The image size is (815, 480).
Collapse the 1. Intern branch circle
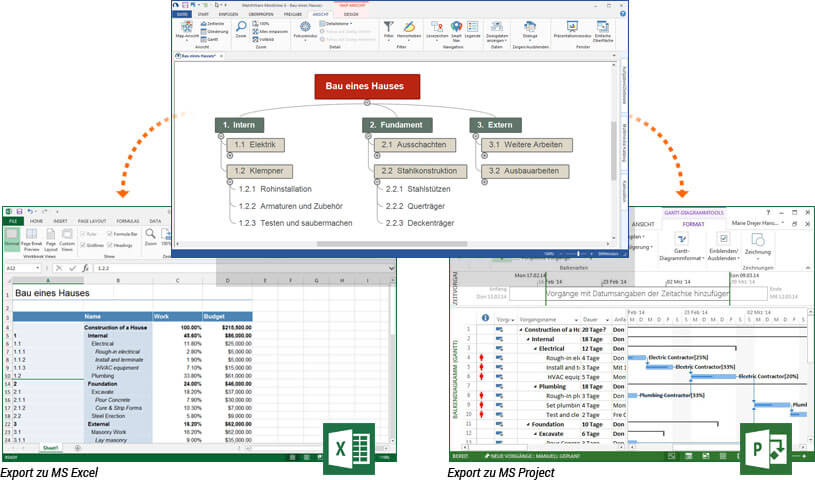(x=221, y=136)
